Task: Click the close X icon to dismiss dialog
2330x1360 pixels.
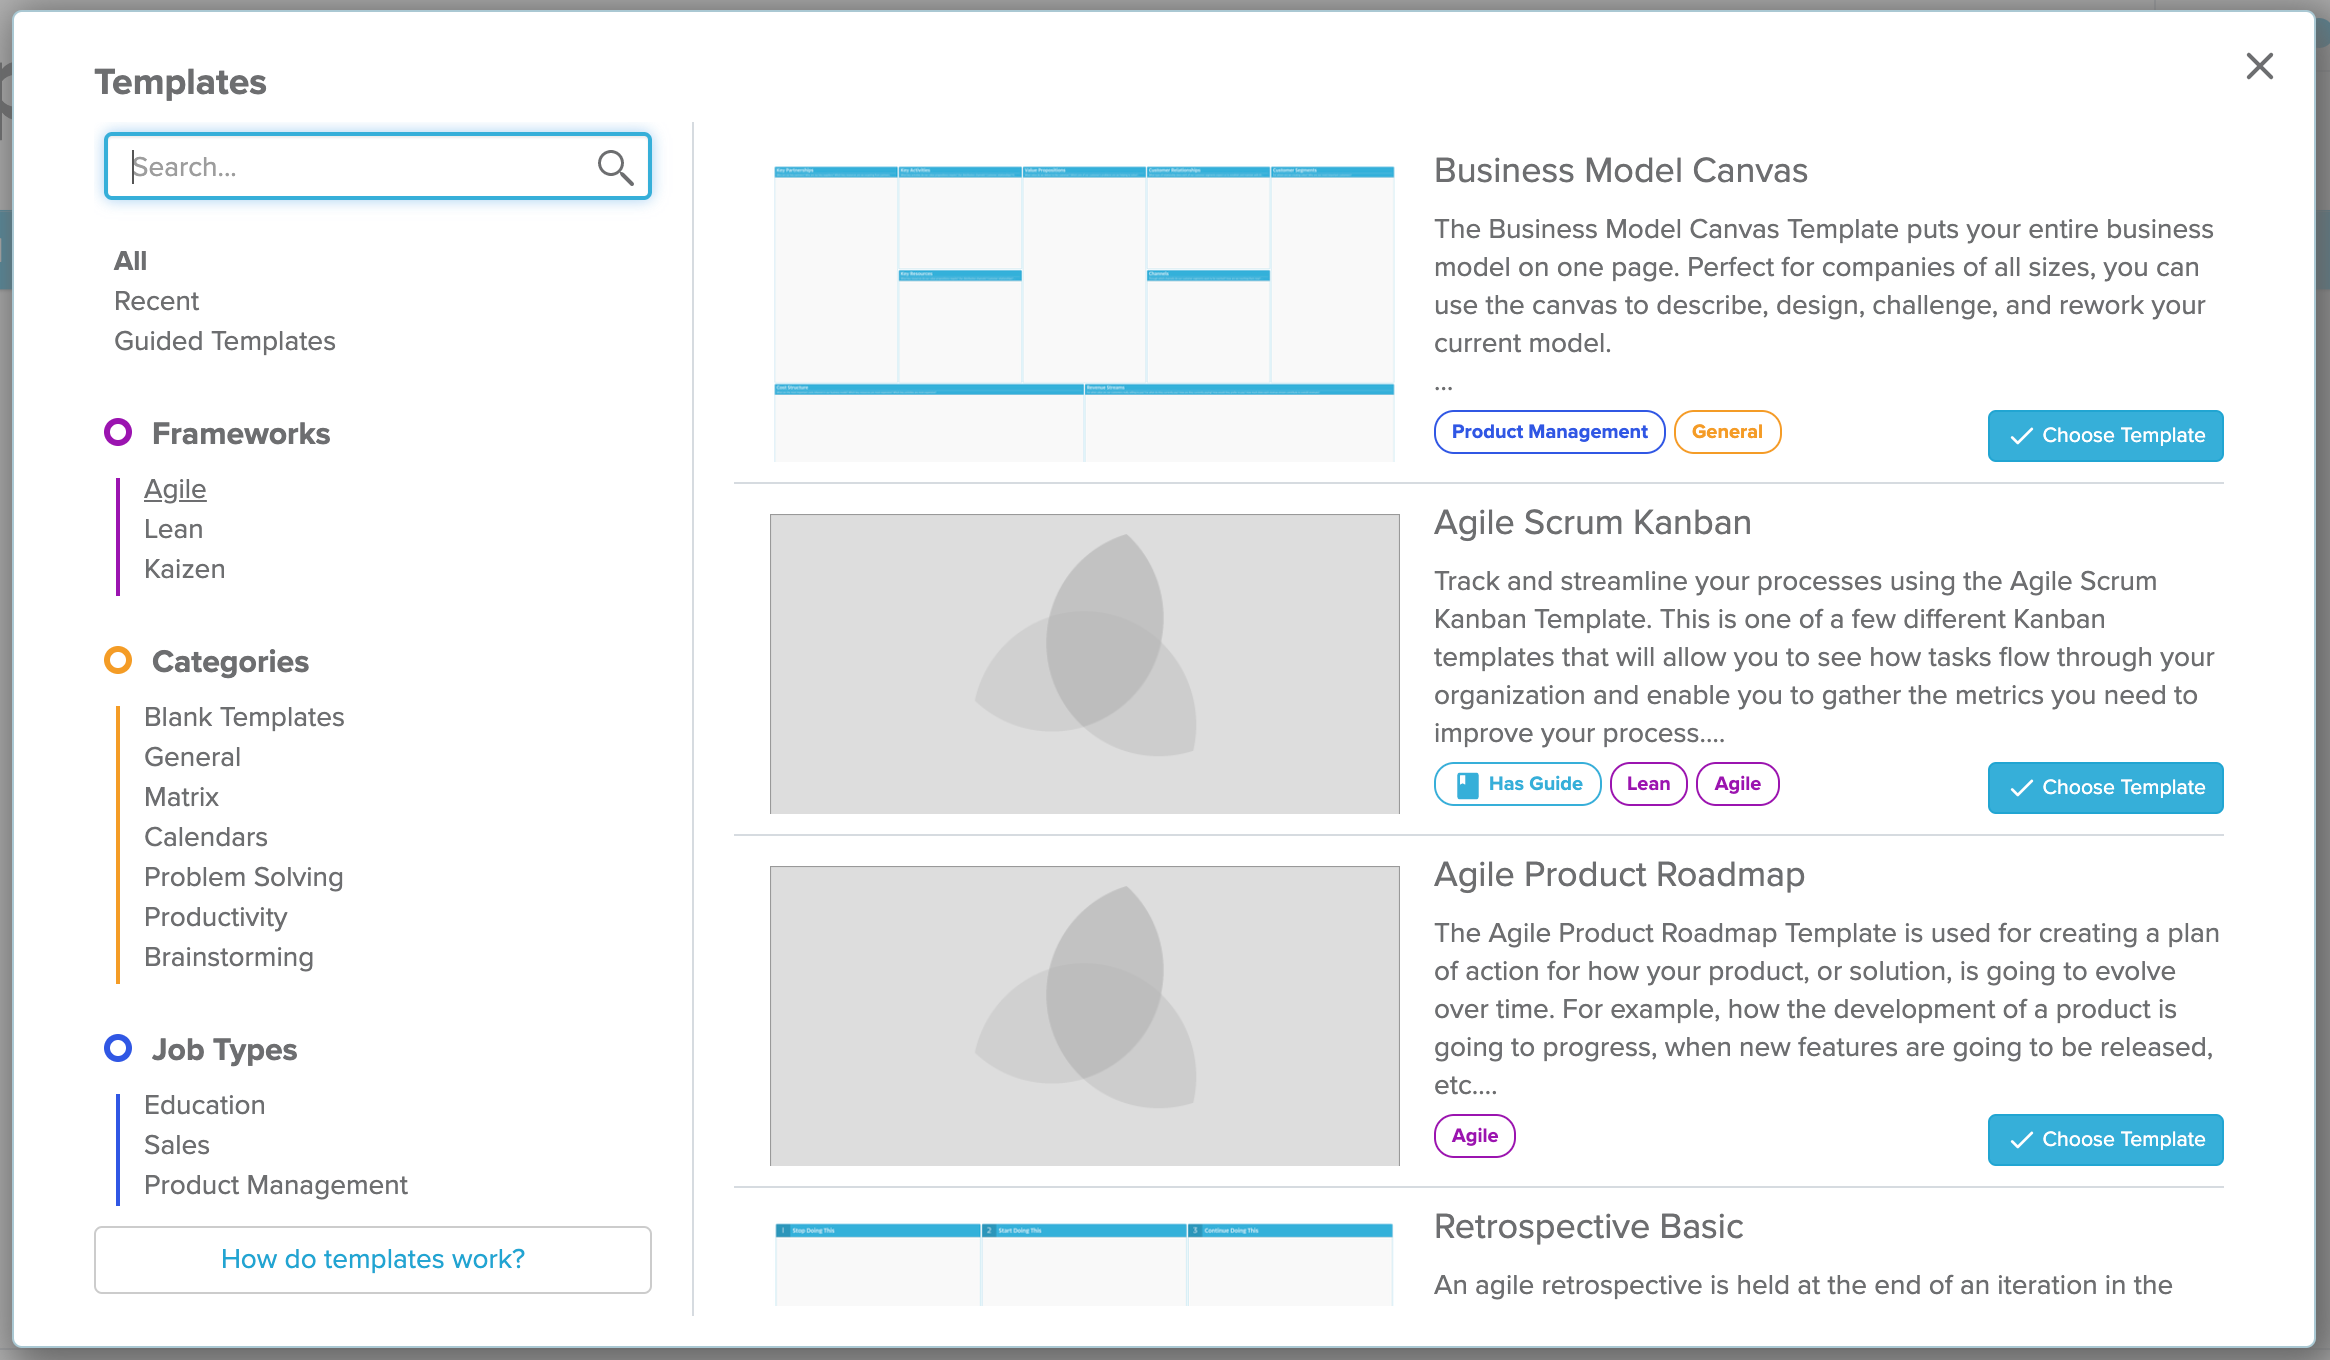Action: [x=2262, y=65]
